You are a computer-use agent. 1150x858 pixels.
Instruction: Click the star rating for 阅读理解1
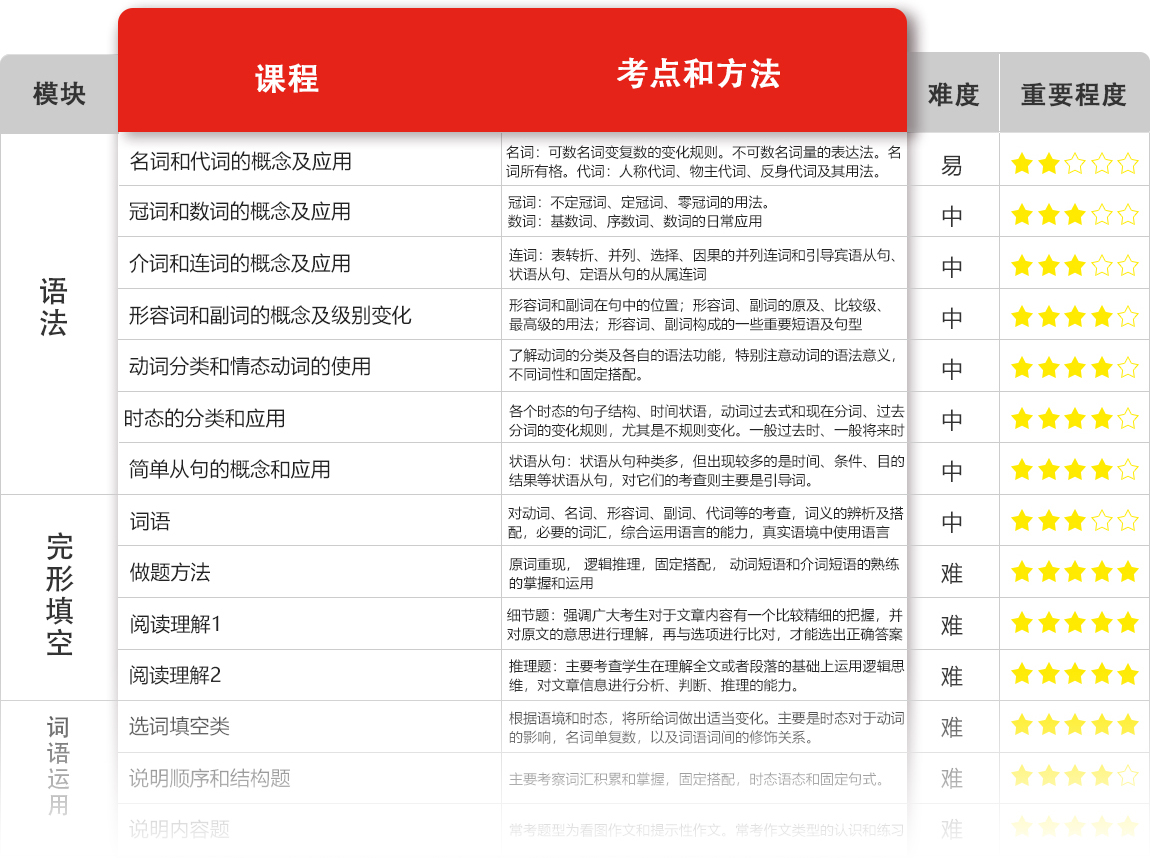(x=1074, y=623)
